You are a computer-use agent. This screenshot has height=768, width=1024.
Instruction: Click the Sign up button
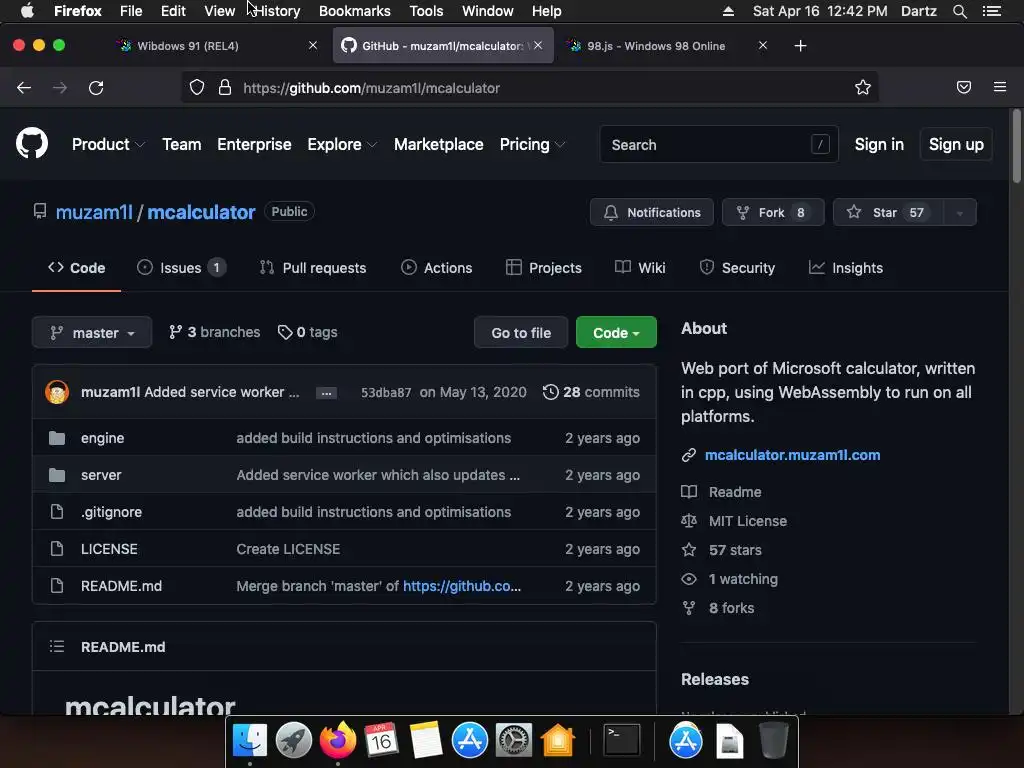tap(956, 144)
